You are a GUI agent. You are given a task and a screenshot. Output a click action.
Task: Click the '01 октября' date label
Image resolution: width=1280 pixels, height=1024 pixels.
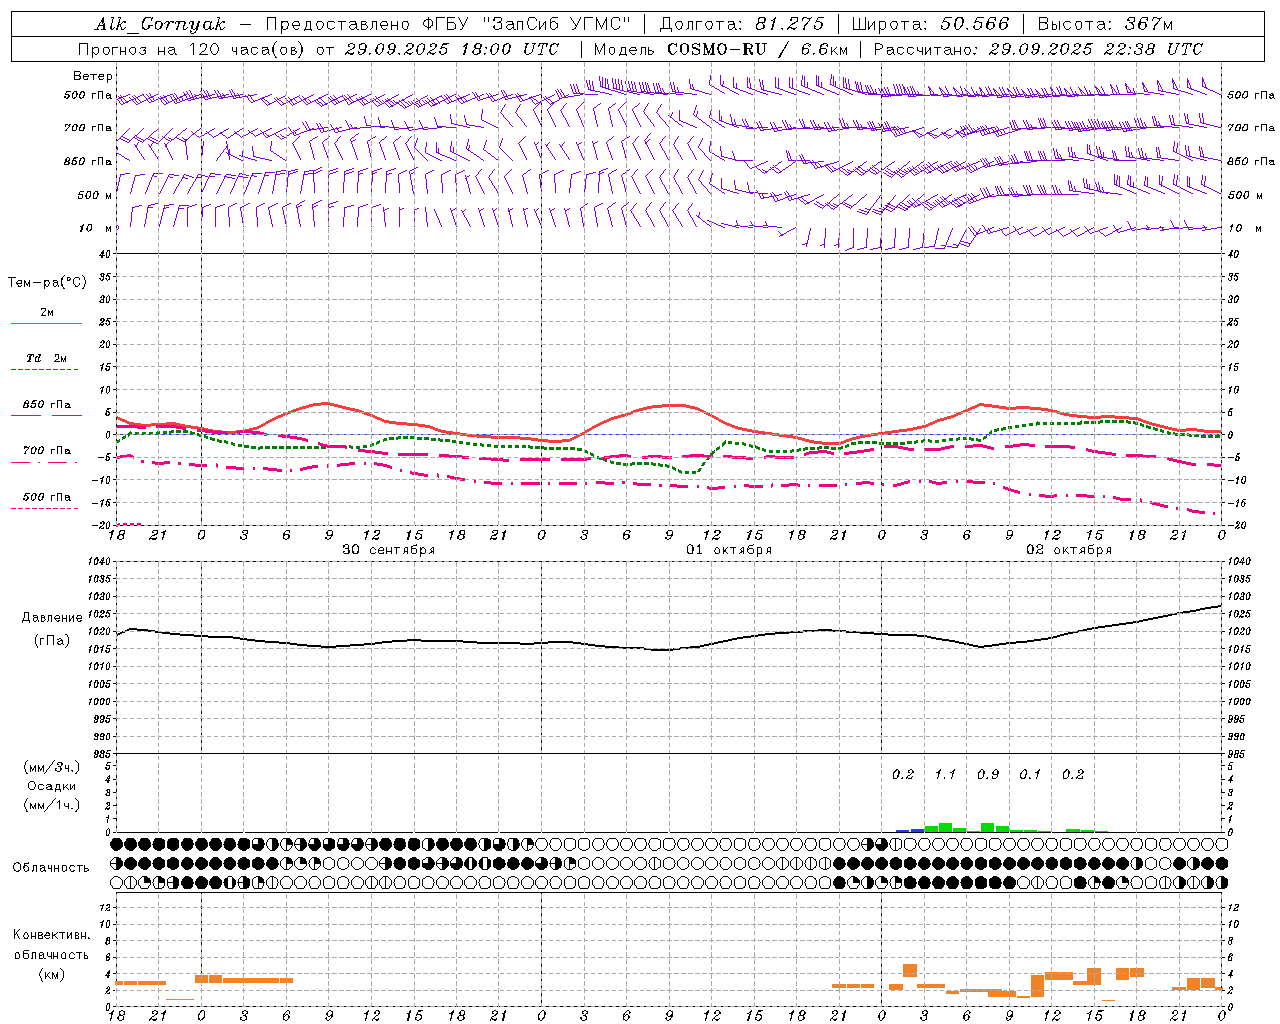[729, 550]
